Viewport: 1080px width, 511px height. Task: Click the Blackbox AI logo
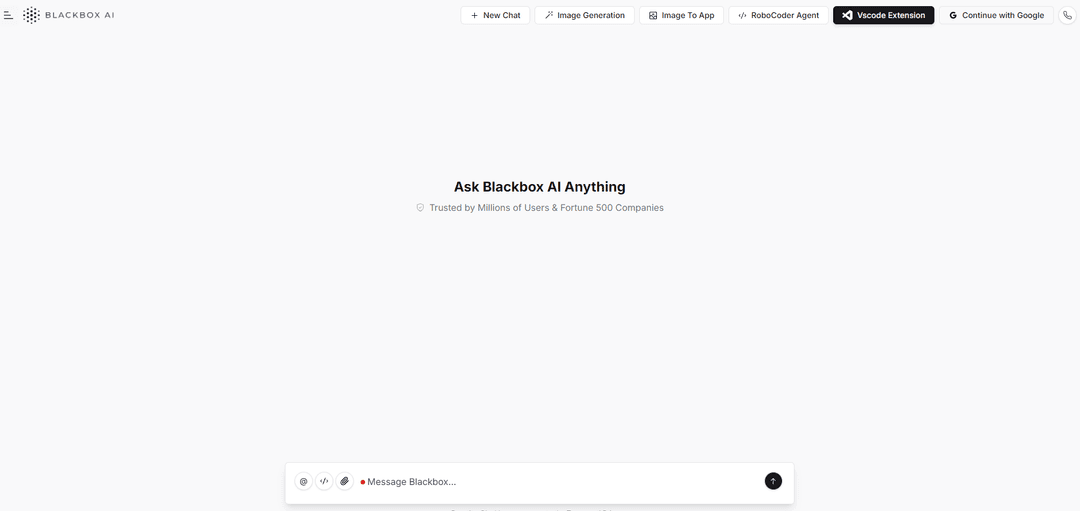(x=68, y=15)
